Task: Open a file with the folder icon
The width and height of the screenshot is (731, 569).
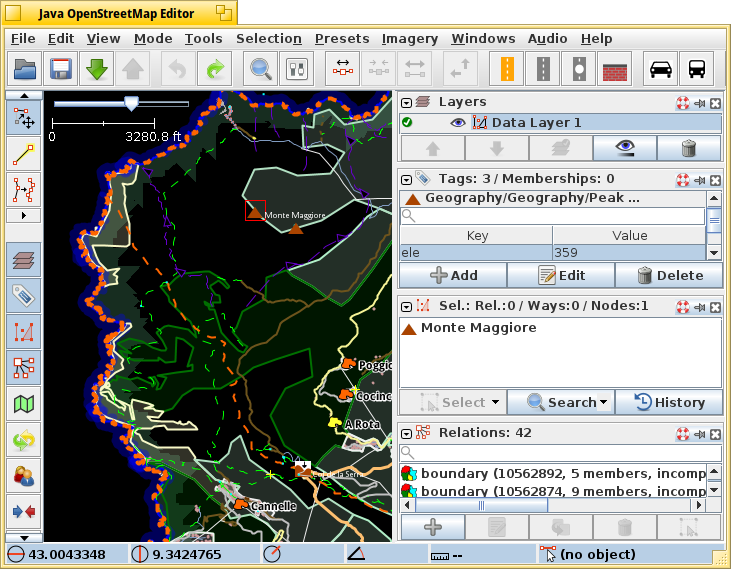Action: pos(25,69)
